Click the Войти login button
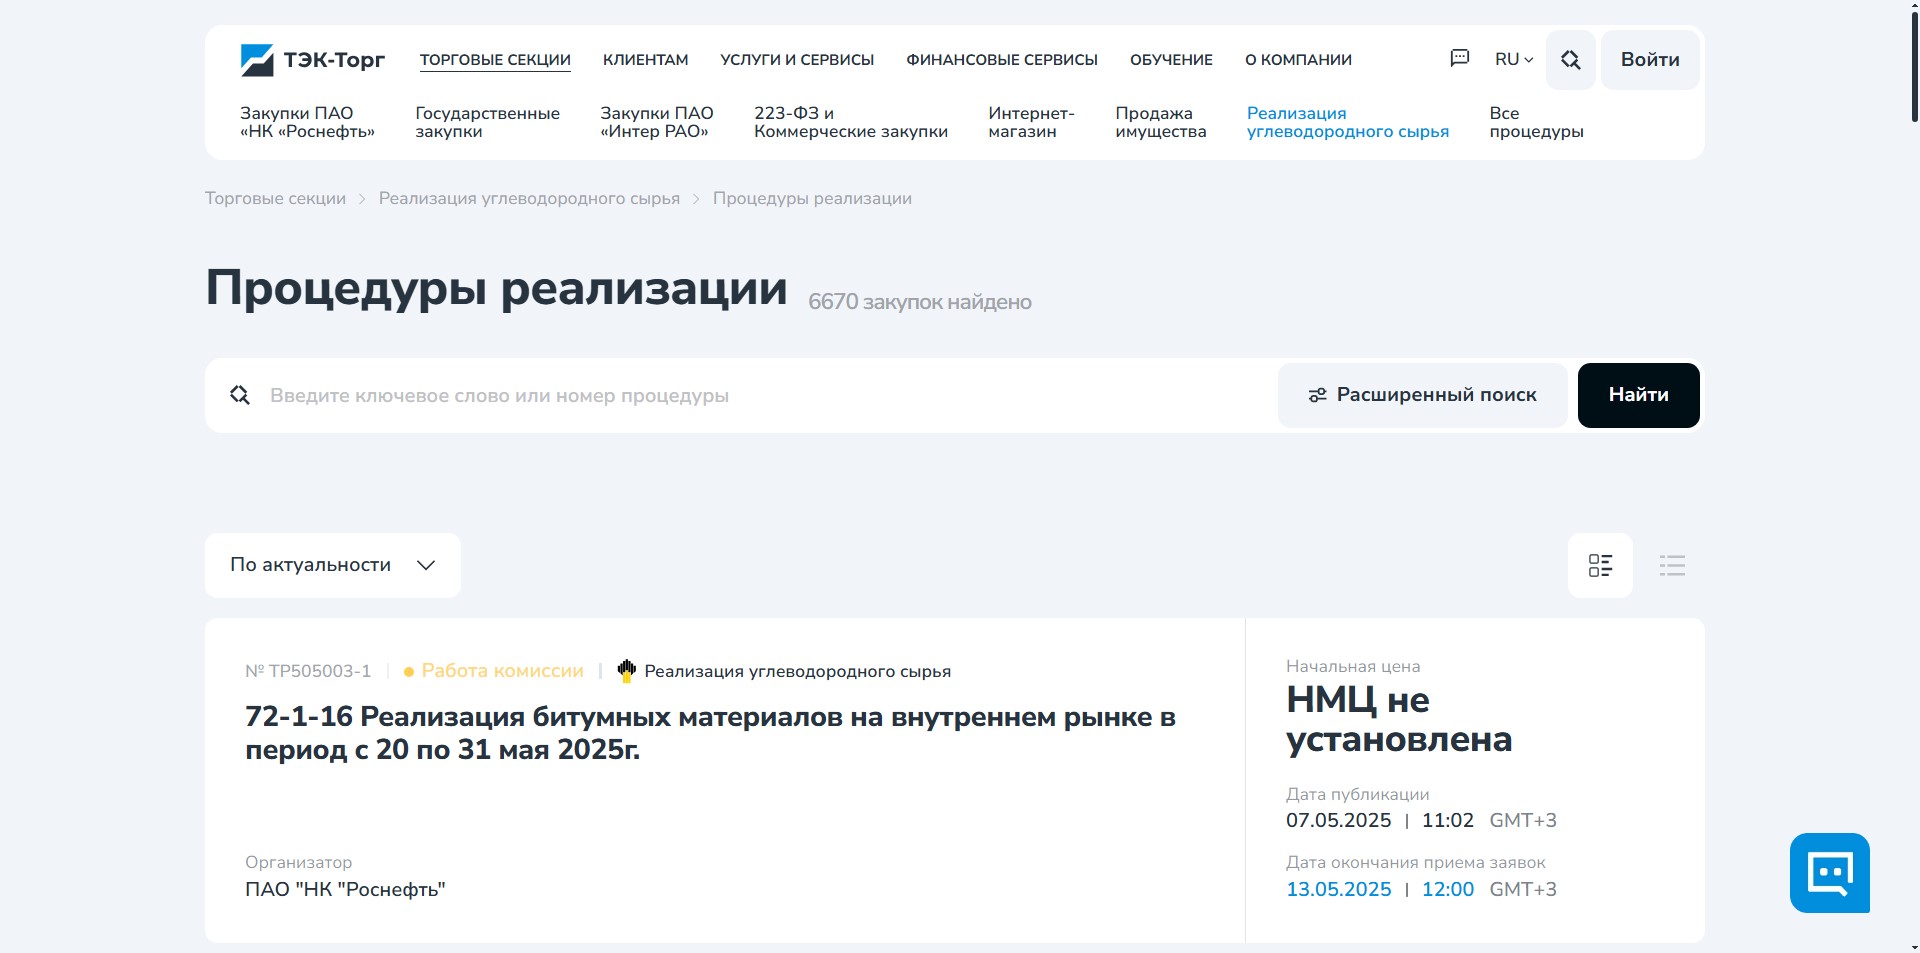Viewport: 1920px width, 953px height. 1650,60
